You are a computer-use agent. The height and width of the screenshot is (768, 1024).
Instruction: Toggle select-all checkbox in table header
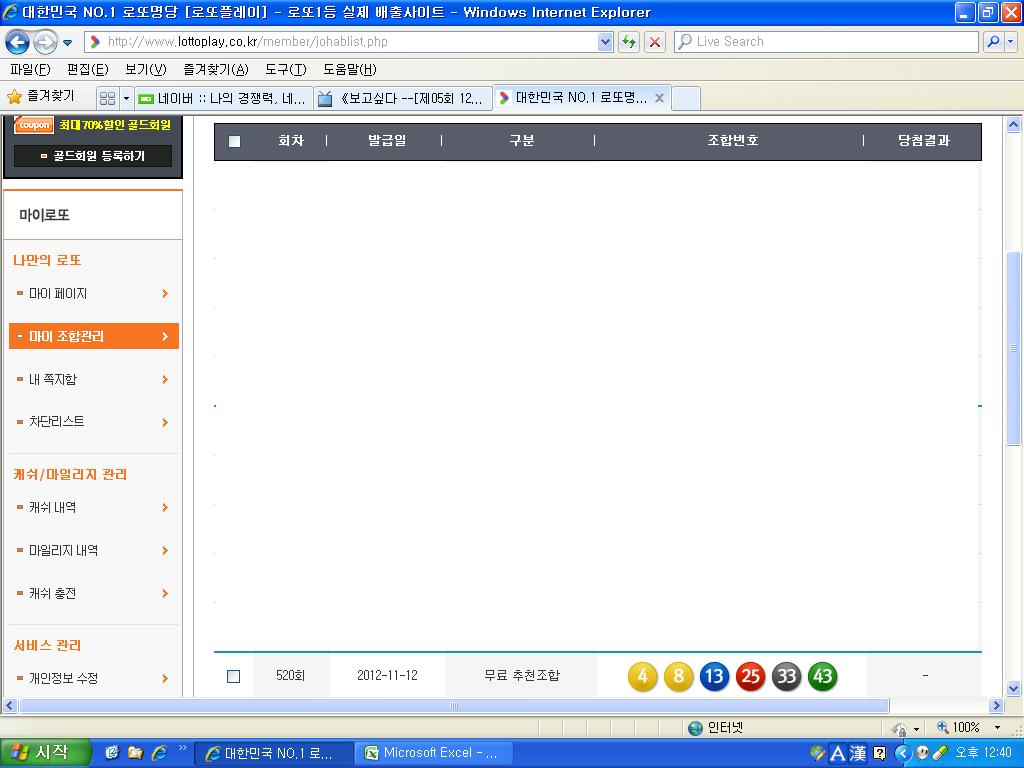[x=234, y=141]
